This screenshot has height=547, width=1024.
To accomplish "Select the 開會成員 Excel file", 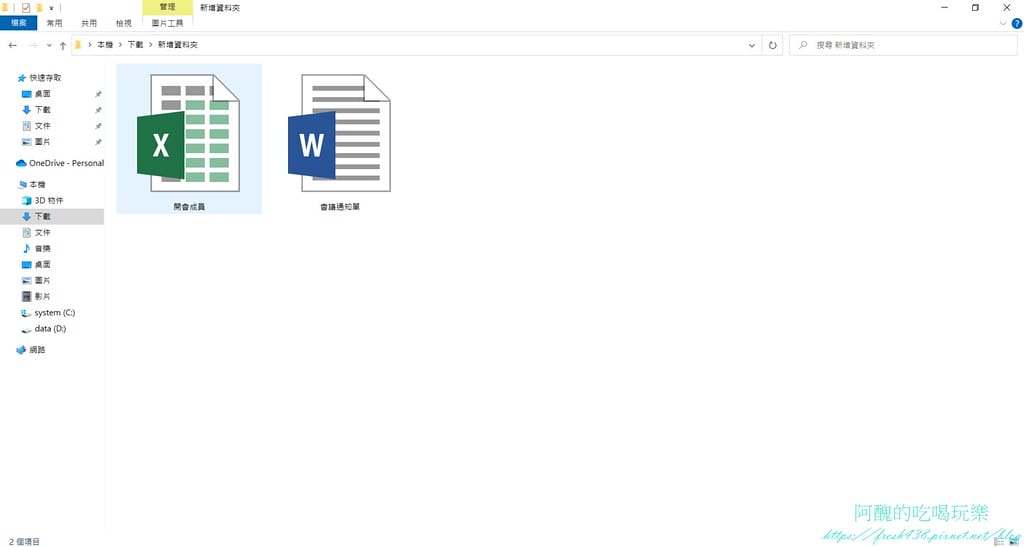I will [x=189, y=138].
